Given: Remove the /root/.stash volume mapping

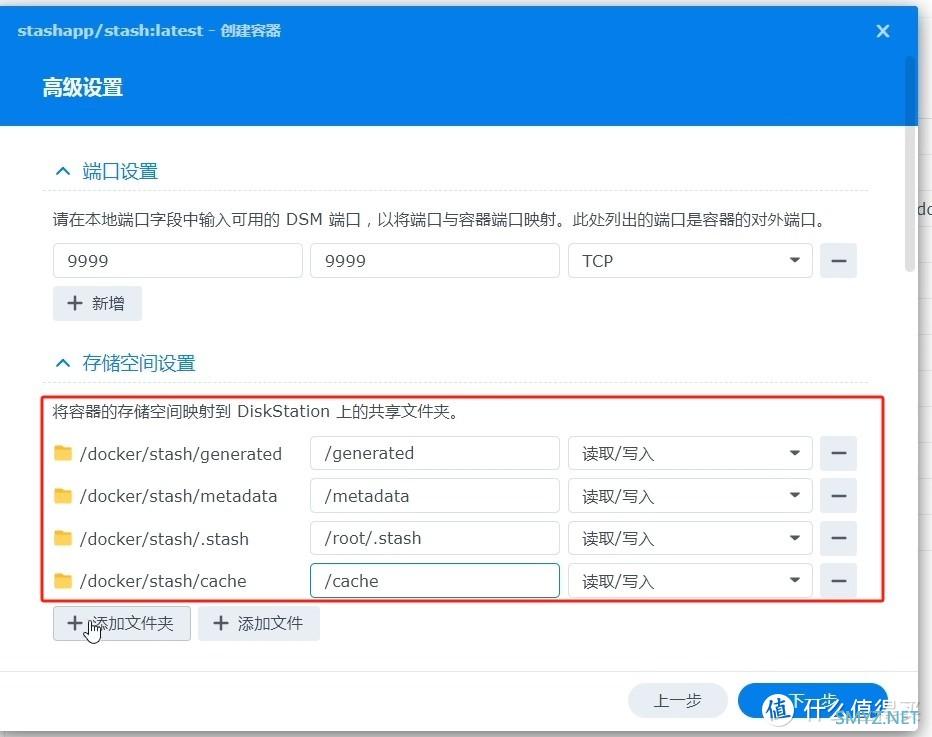Looking at the screenshot, I should pyautogui.click(x=838, y=538).
